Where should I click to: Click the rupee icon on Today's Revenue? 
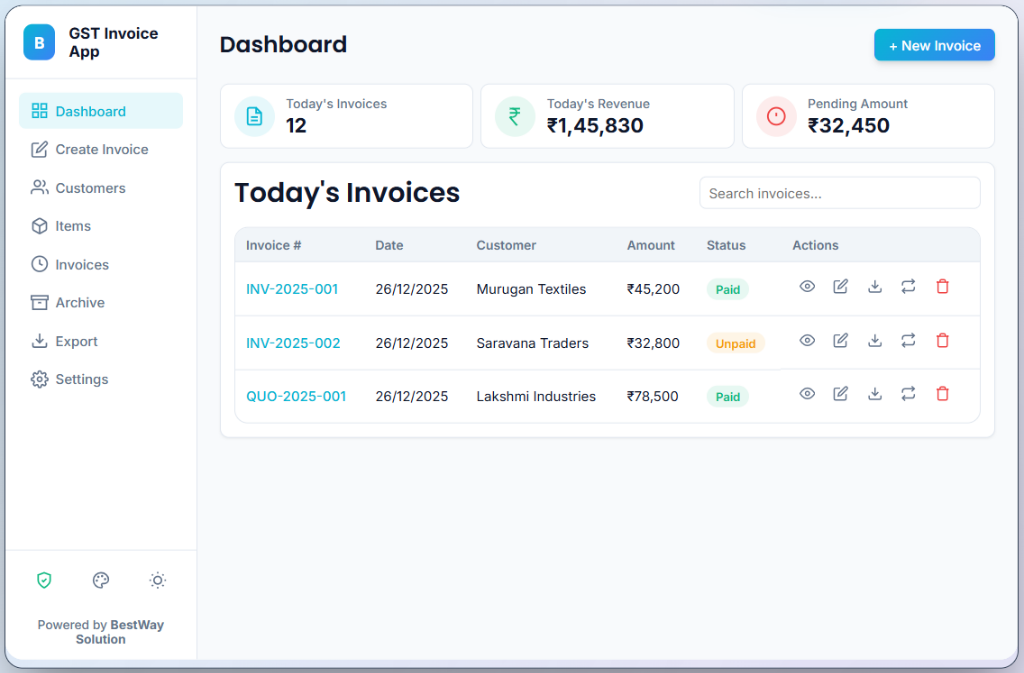[x=515, y=116]
